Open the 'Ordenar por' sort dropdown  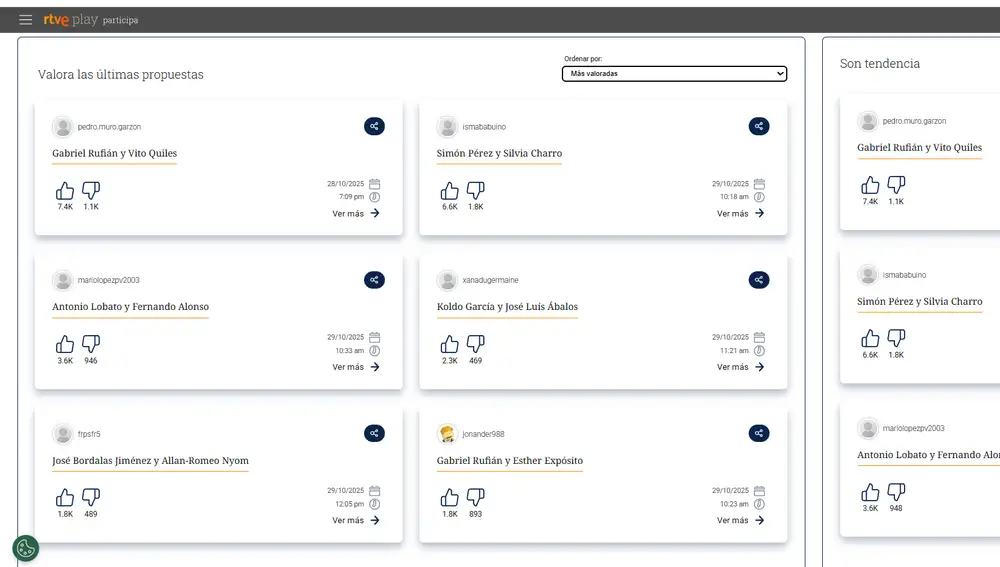[674, 74]
